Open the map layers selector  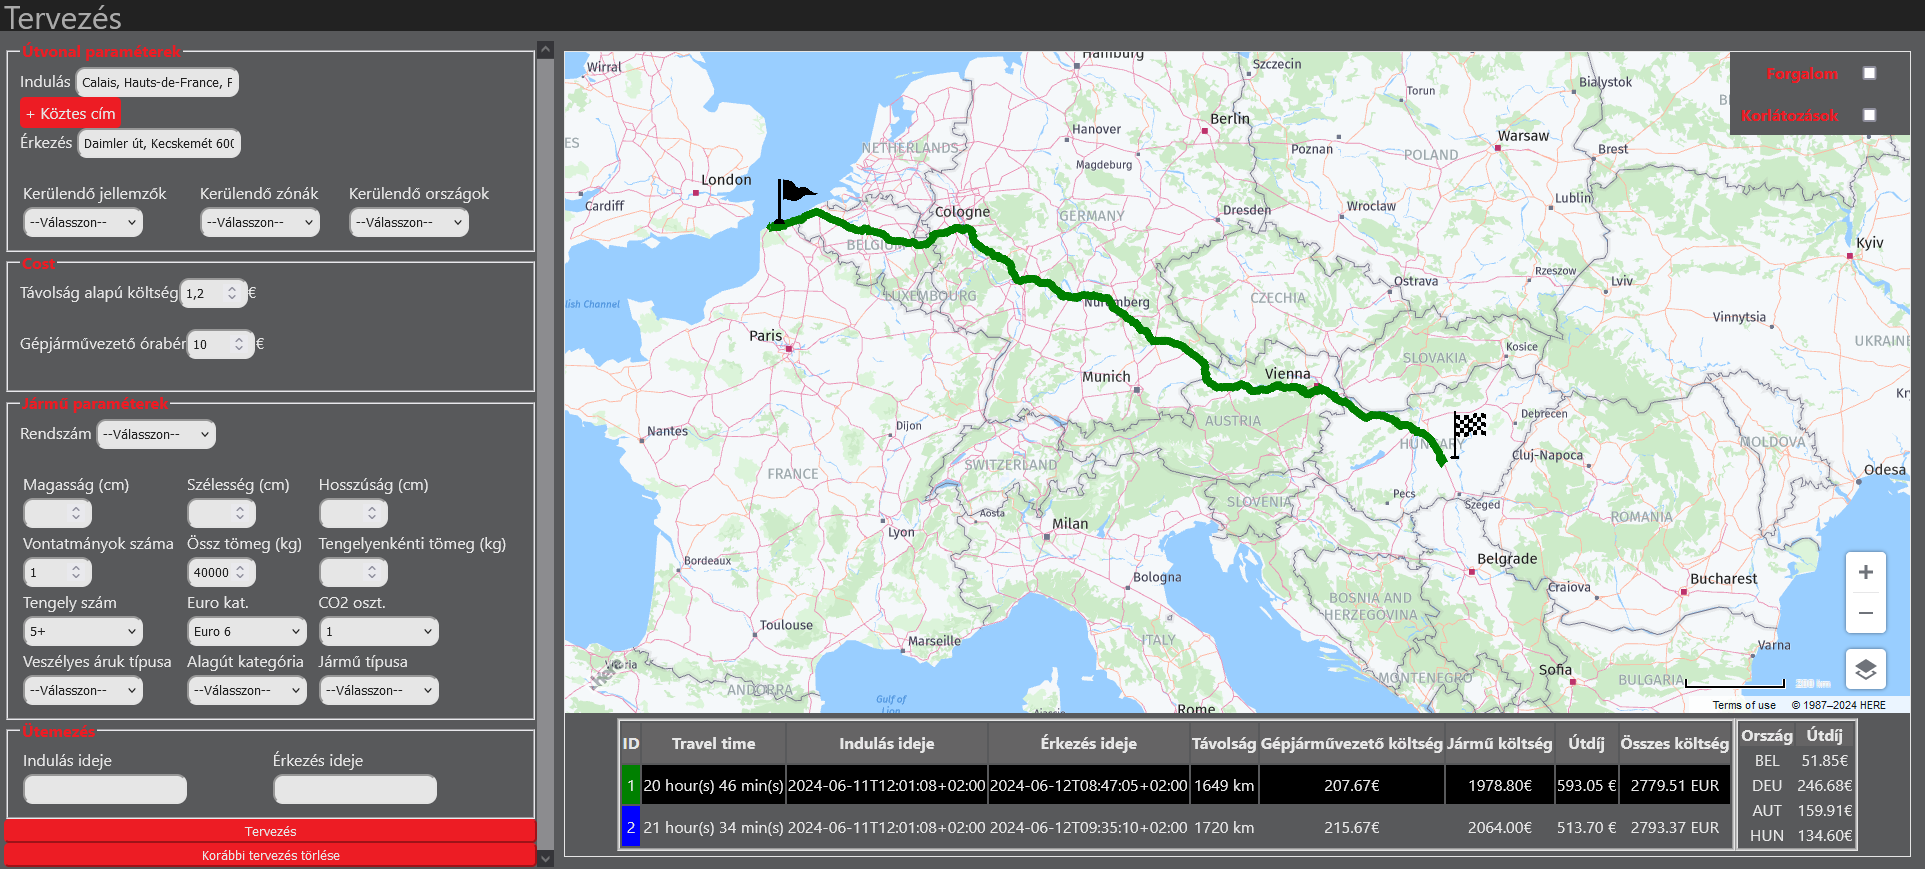click(1865, 670)
